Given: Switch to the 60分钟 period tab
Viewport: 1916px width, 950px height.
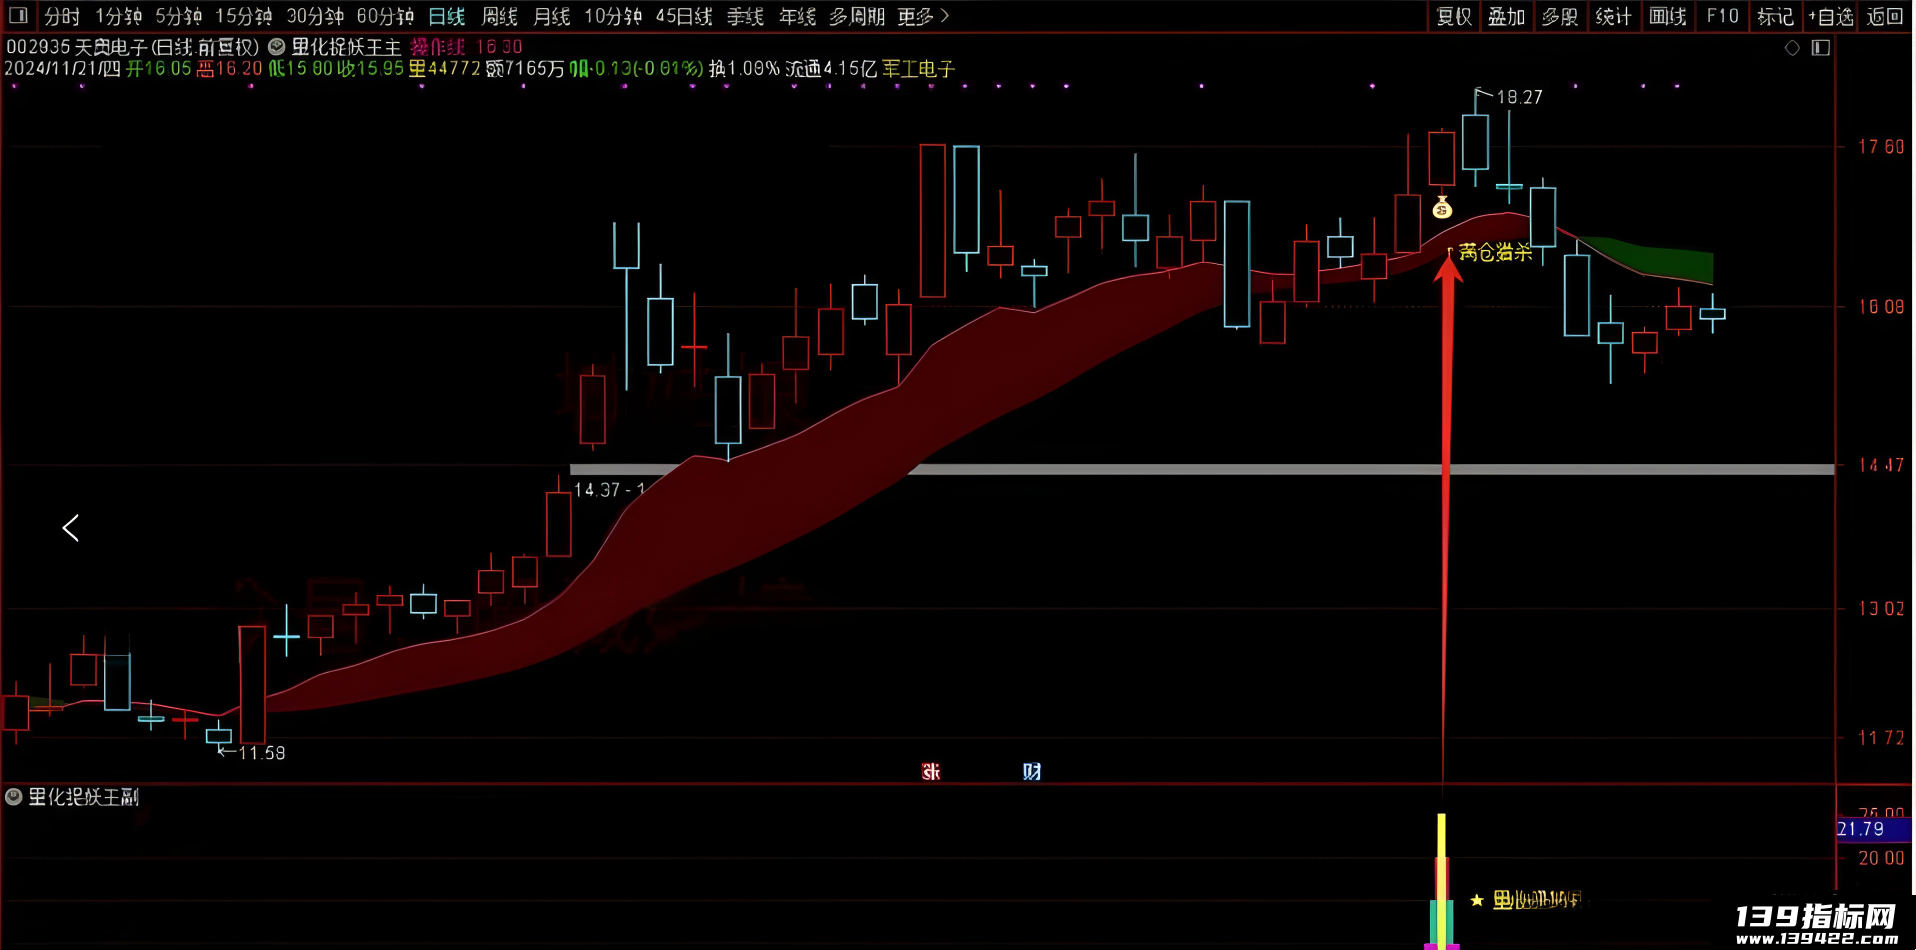Looking at the screenshot, I should click(385, 16).
